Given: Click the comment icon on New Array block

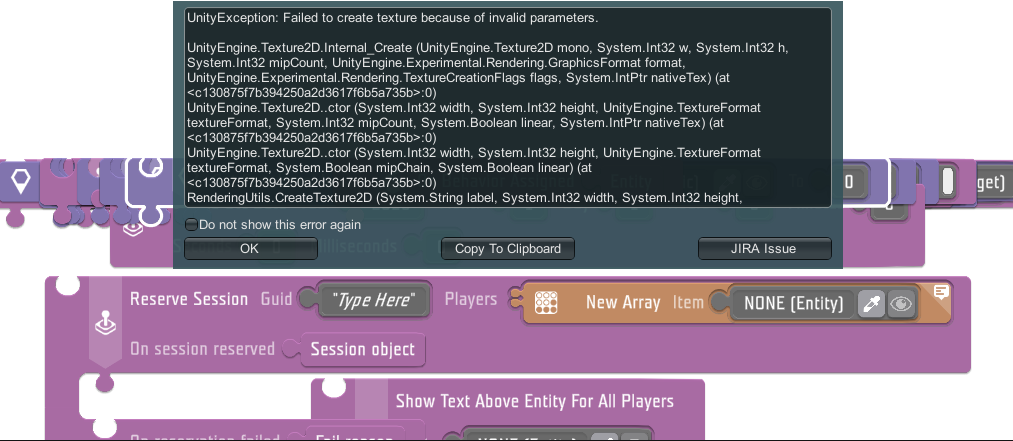Looking at the screenshot, I should pos(940,291).
